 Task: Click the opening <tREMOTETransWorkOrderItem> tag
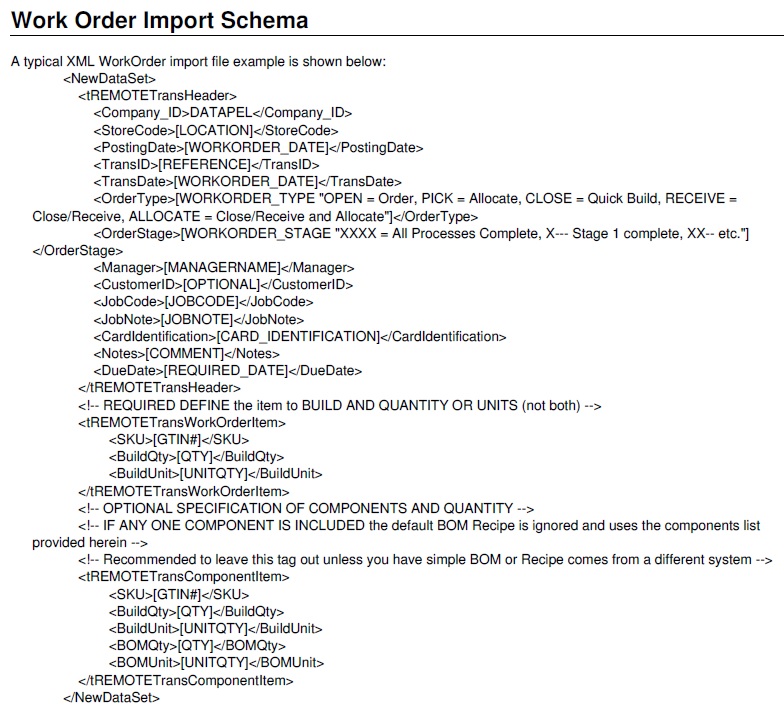(182, 422)
